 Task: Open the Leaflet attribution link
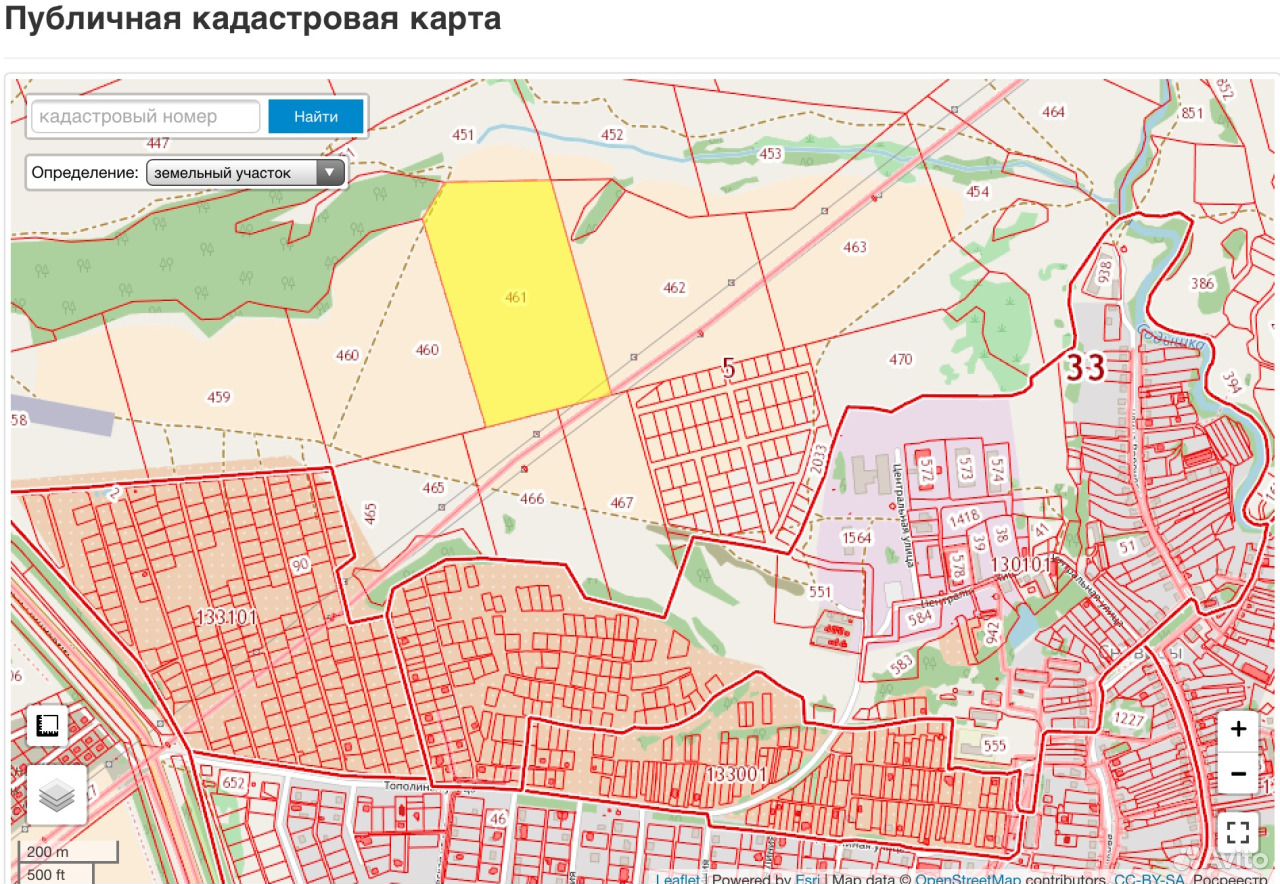pyautogui.click(x=678, y=879)
